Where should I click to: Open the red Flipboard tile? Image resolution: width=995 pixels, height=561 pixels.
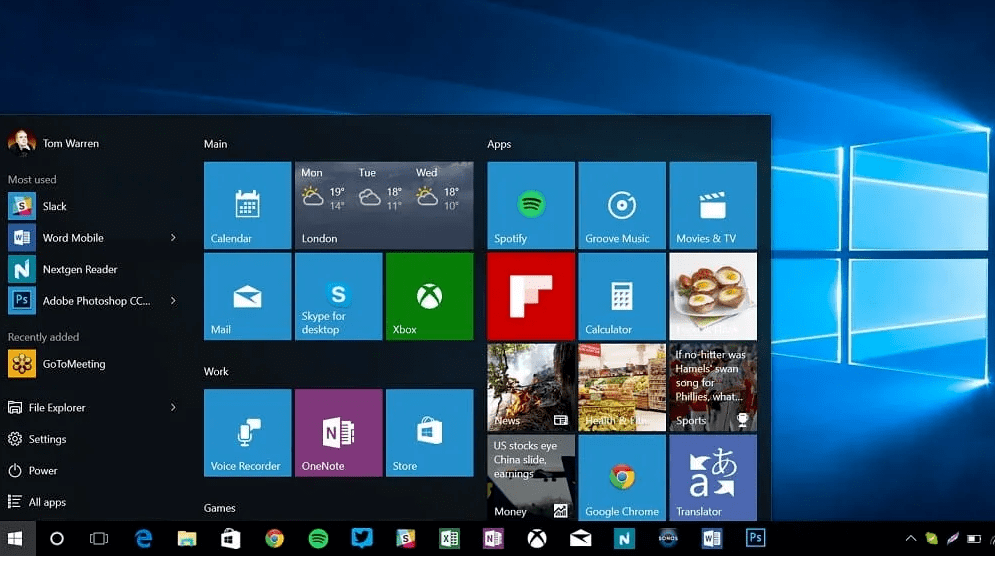(530, 296)
